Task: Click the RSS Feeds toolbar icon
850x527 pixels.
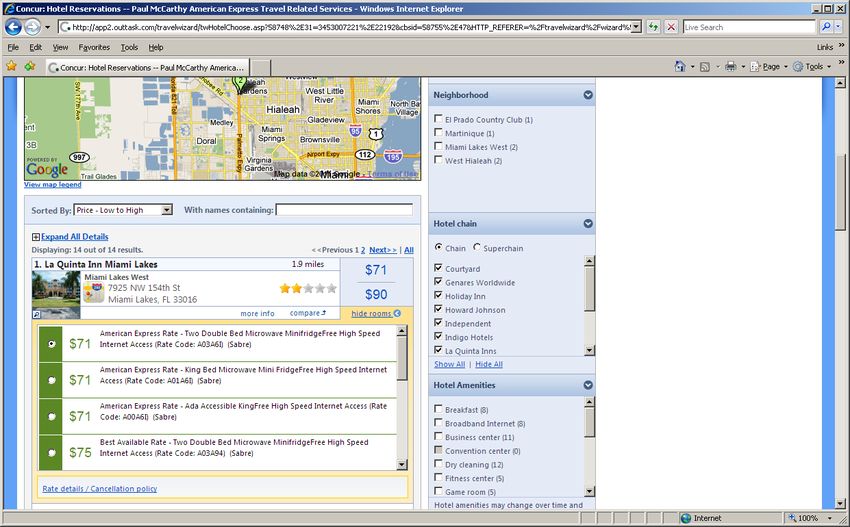Action: (705, 67)
